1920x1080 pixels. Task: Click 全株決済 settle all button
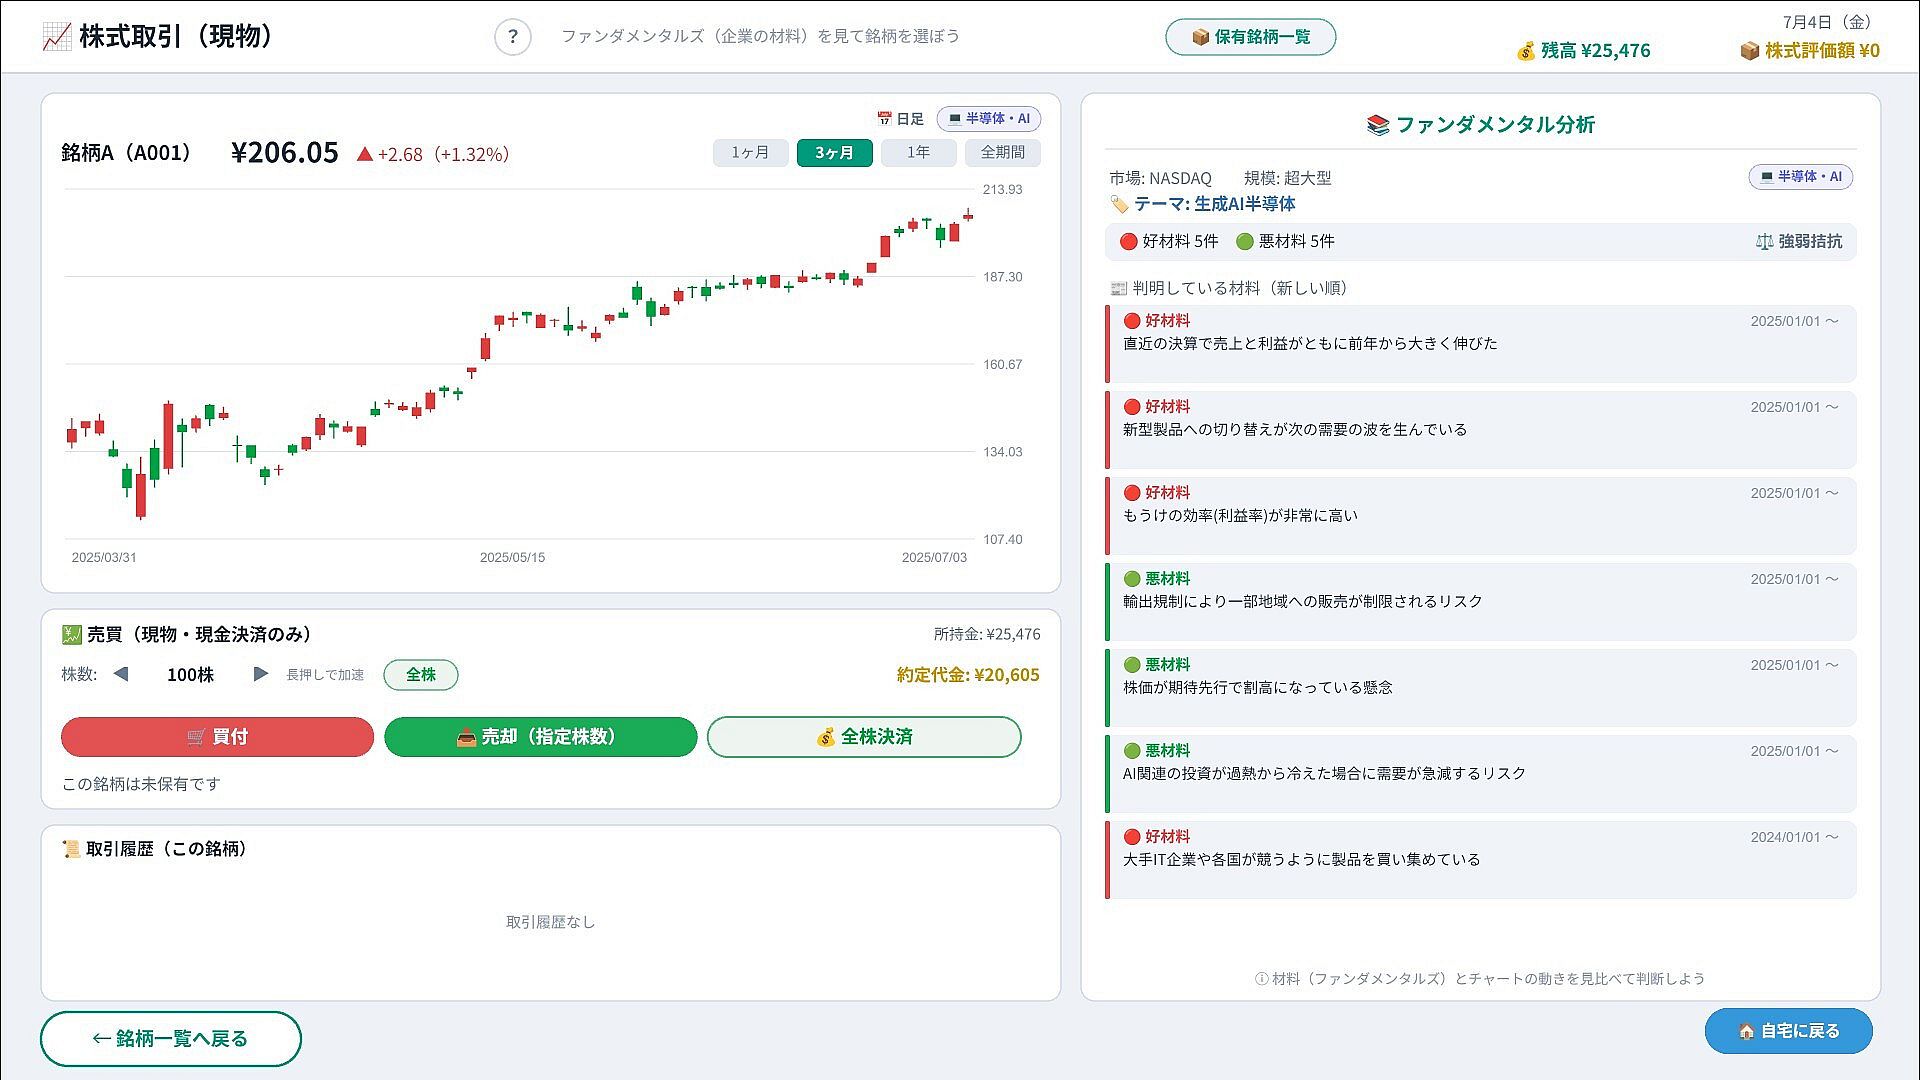pos(864,737)
